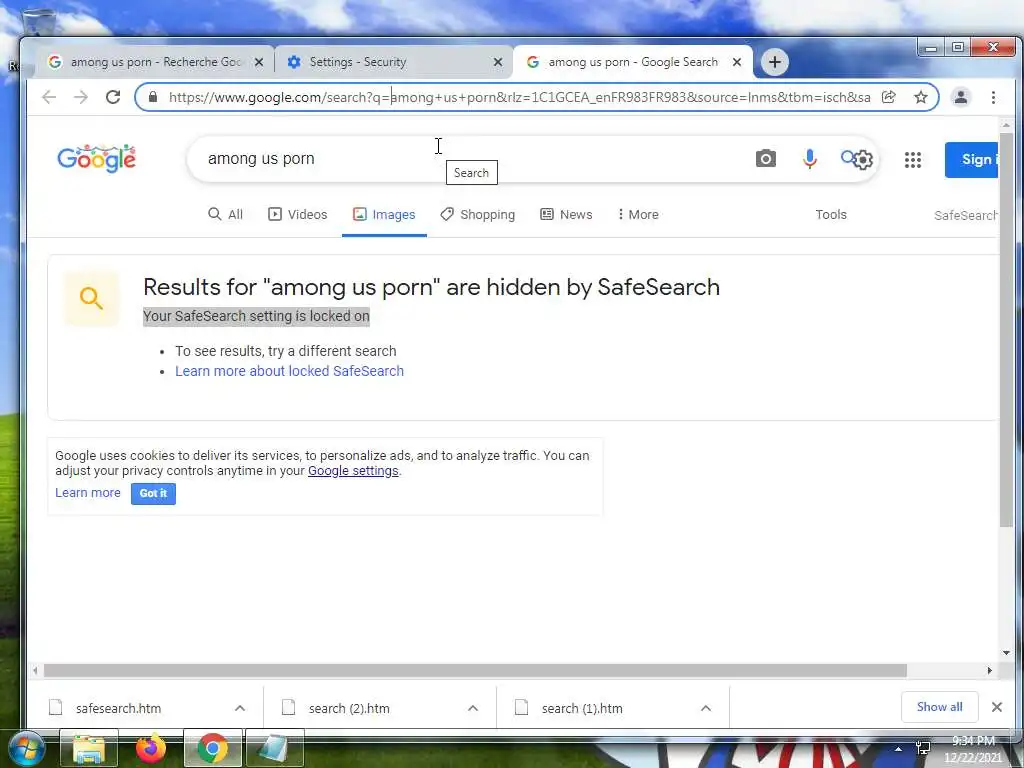Click network status tray icon
The image size is (1024, 768).
click(x=923, y=748)
